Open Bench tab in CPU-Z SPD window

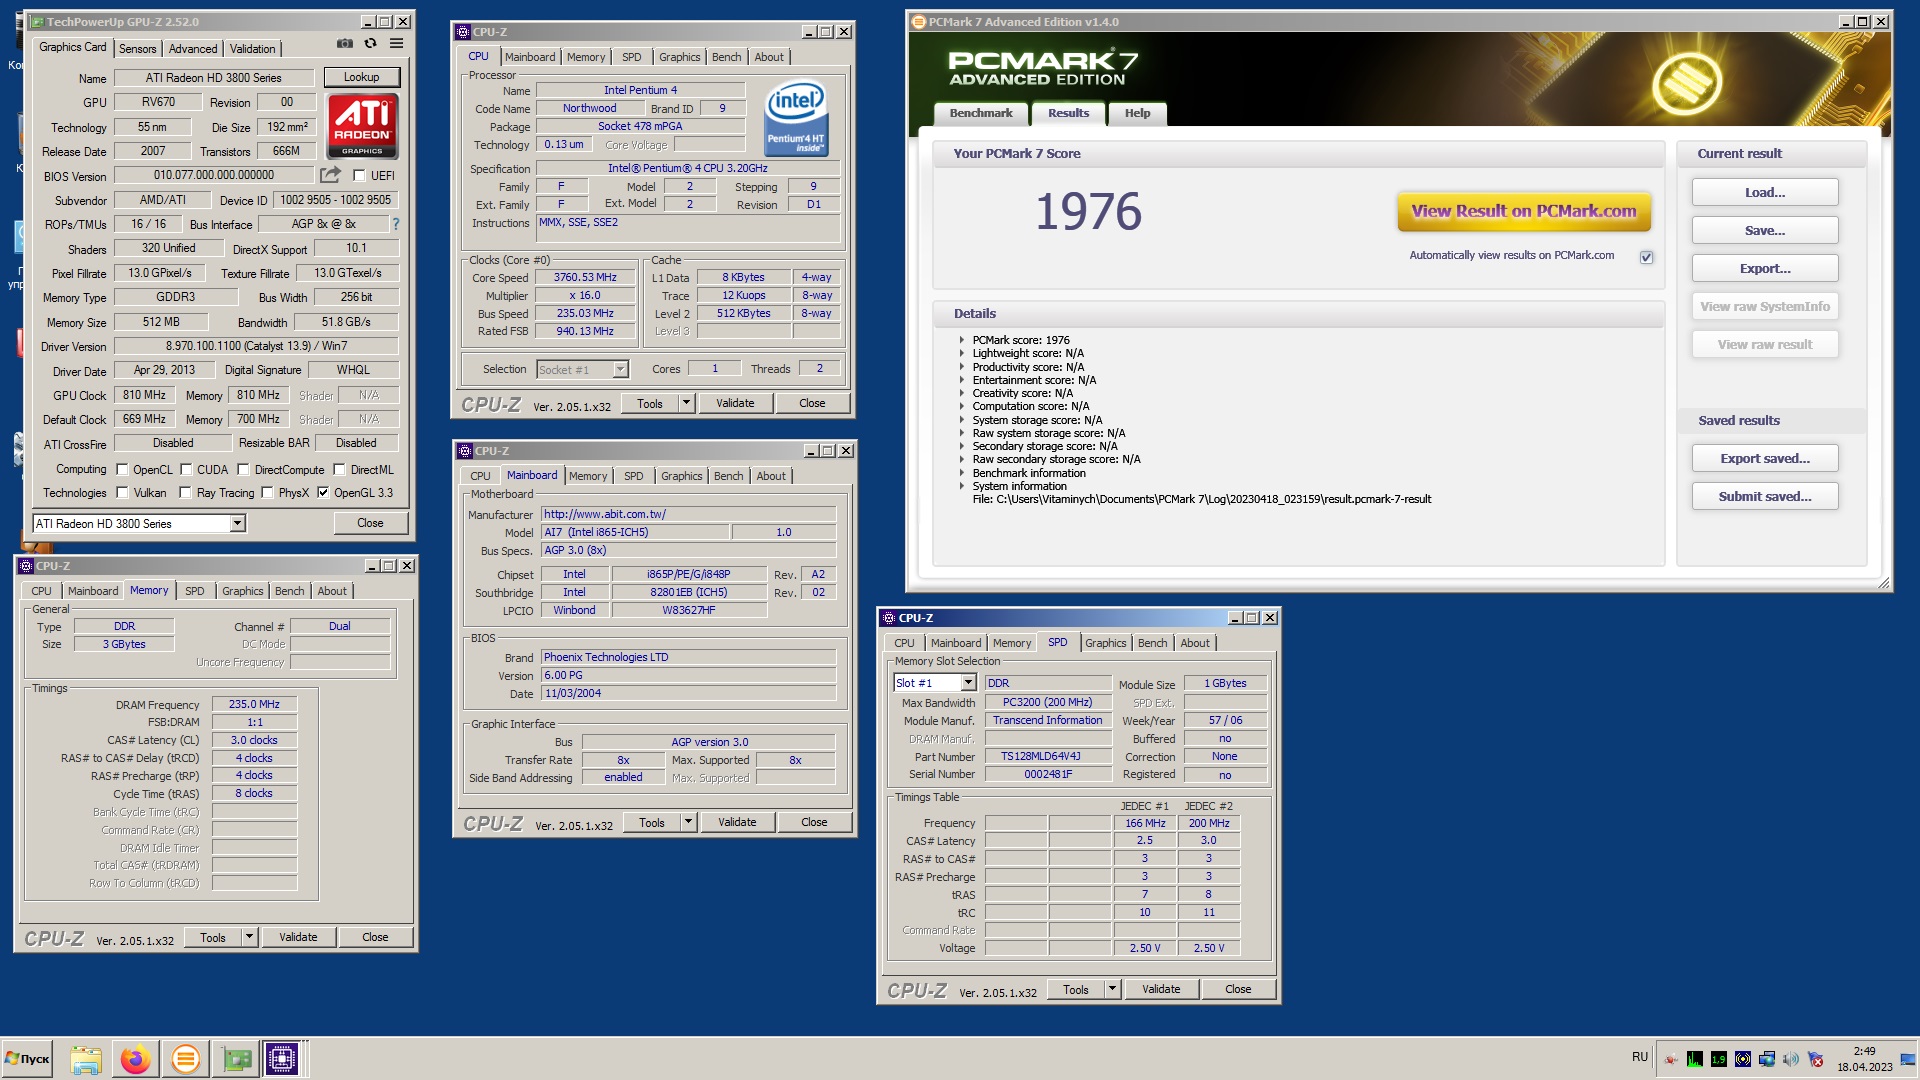(1152, 643)
